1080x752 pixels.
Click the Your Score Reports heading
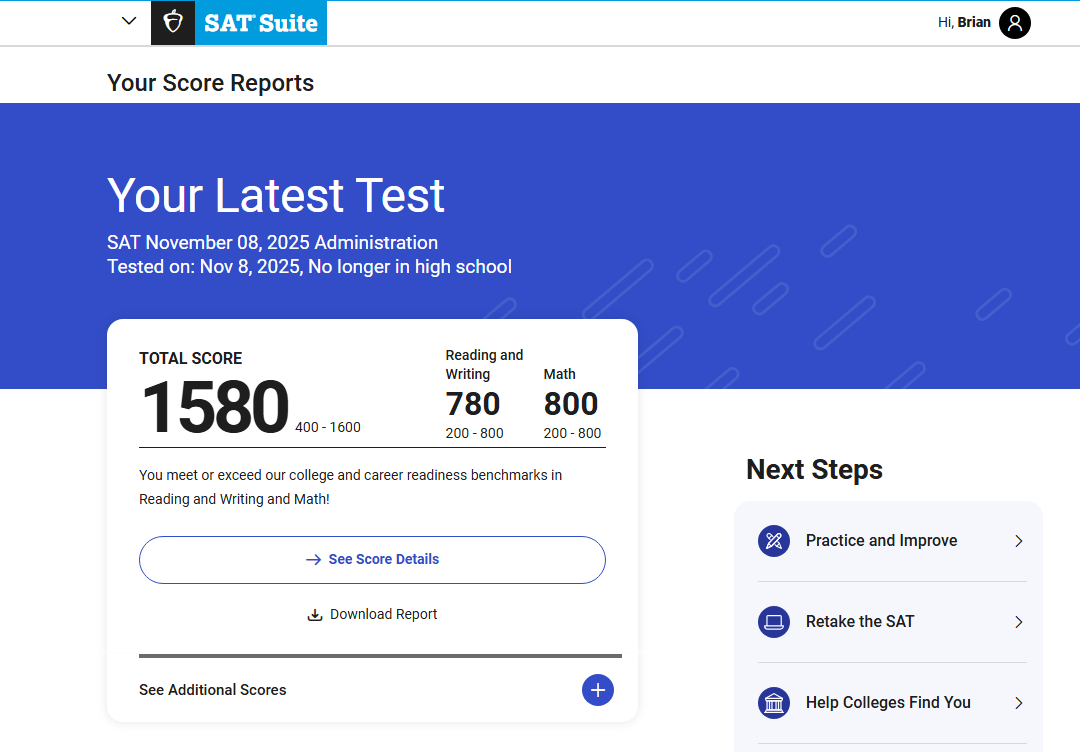click(210, 83)
